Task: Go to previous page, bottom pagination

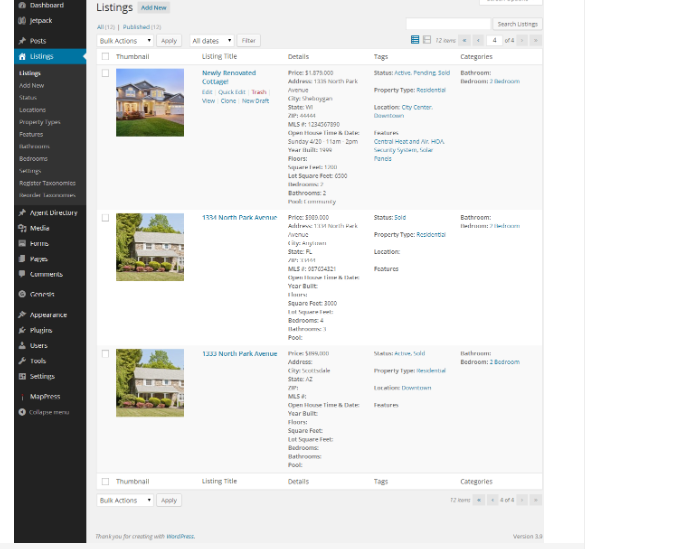Action: point(492,500)
